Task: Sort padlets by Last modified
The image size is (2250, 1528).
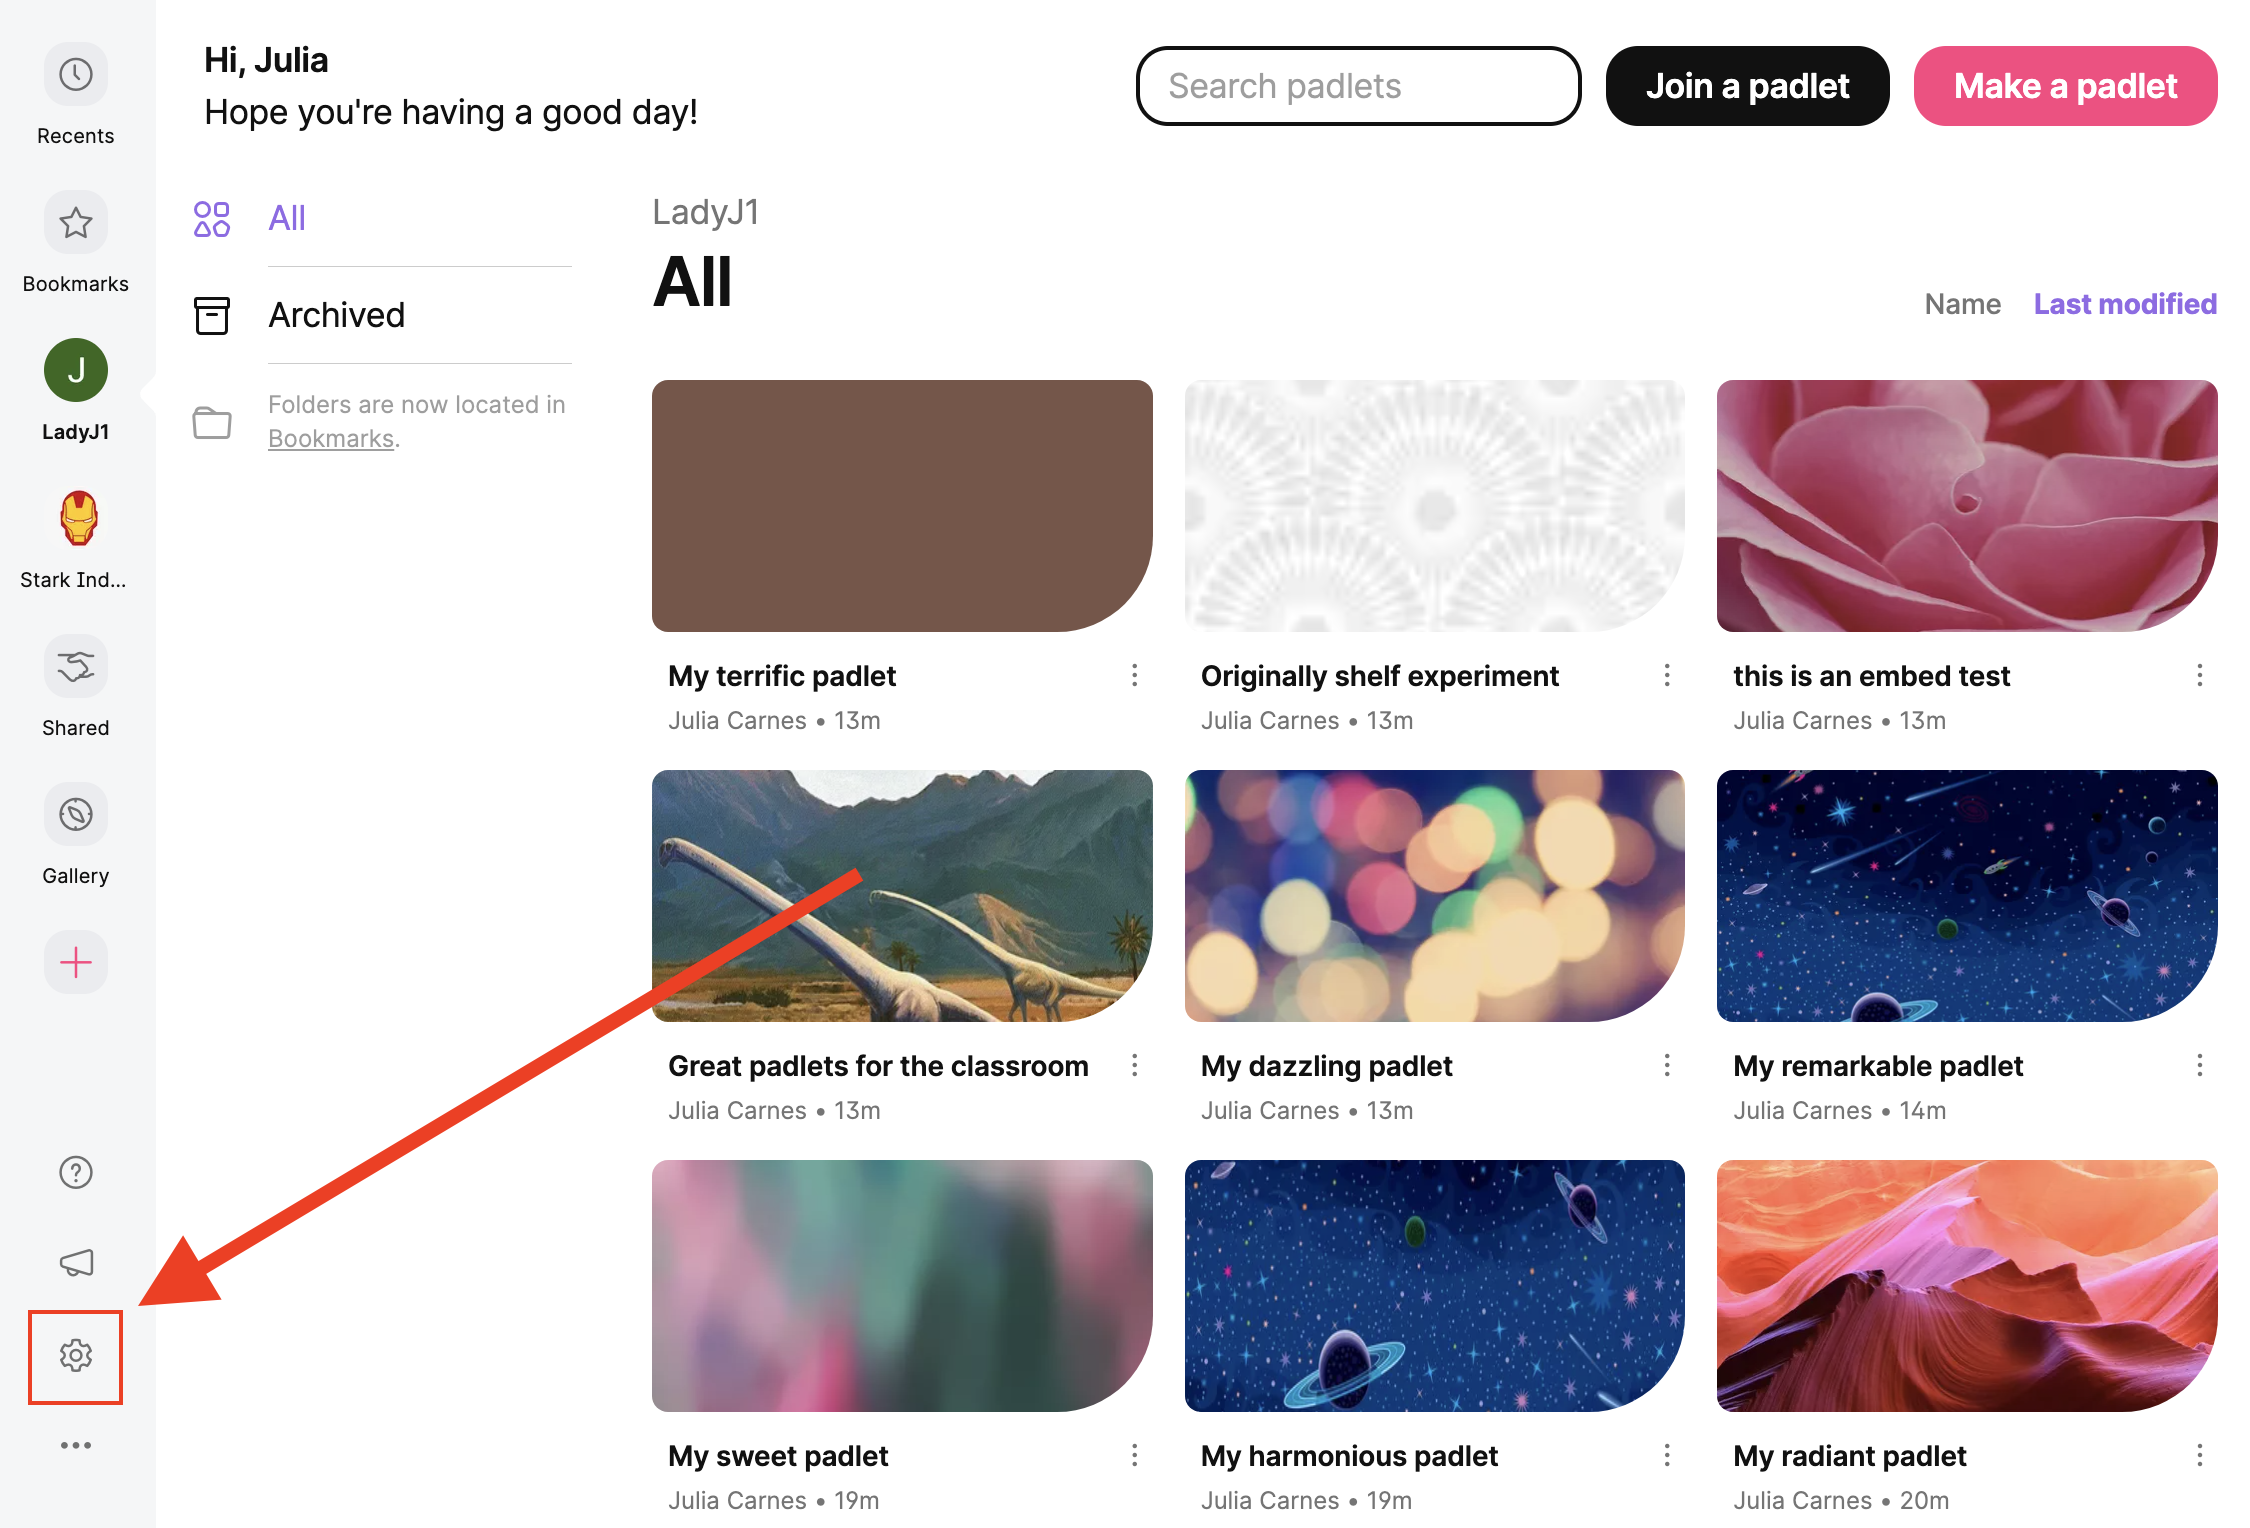Action: (2125, 304)
